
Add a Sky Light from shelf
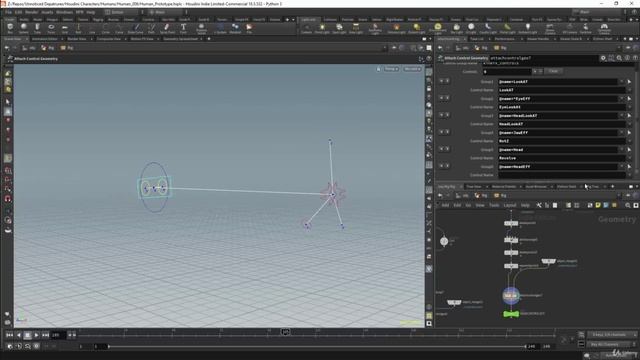pos(457,28)
